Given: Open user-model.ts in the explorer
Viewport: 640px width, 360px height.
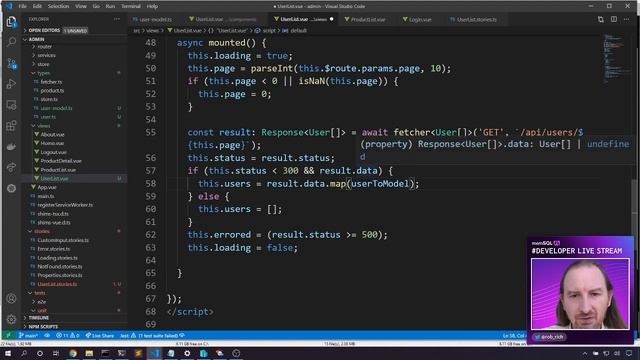Looking at the screenshot, I should point(56,108).
